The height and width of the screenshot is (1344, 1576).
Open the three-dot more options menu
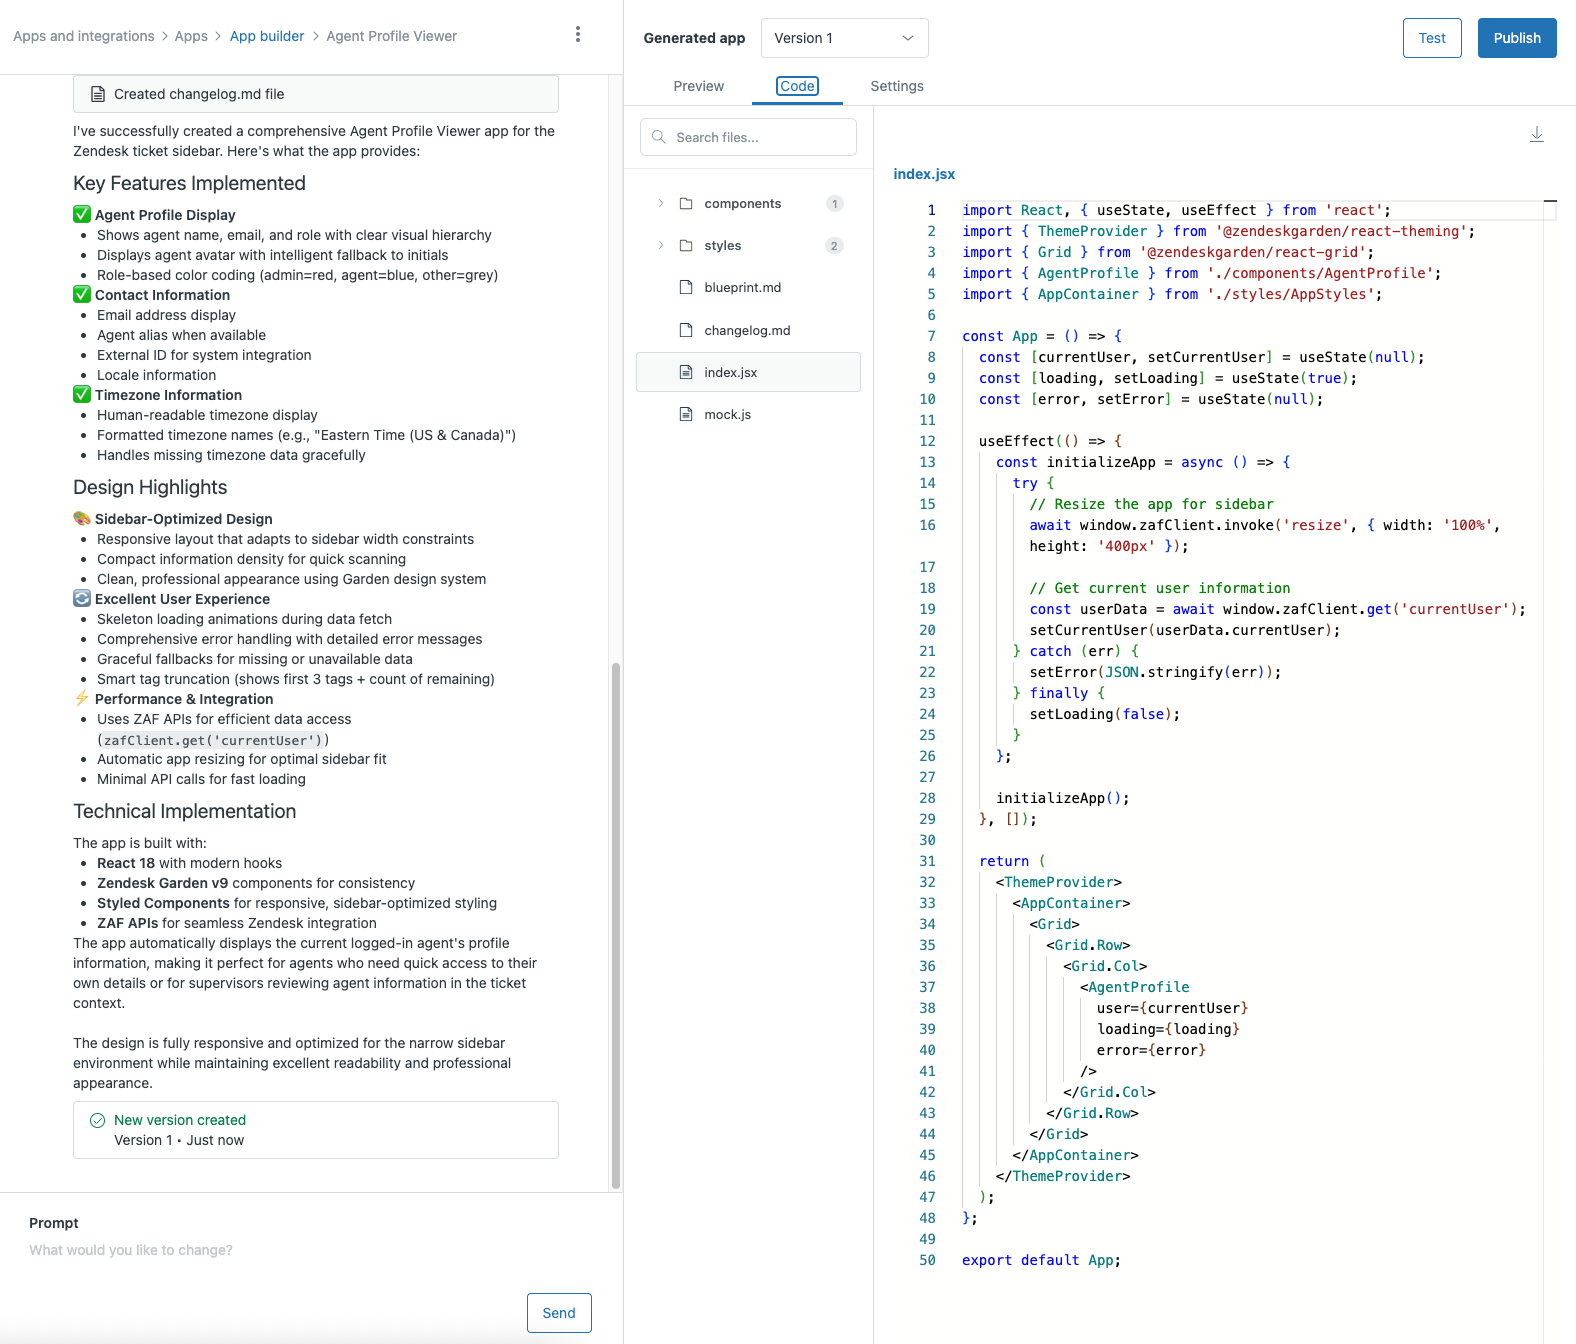pyautogui.click(x=577, y=35)
